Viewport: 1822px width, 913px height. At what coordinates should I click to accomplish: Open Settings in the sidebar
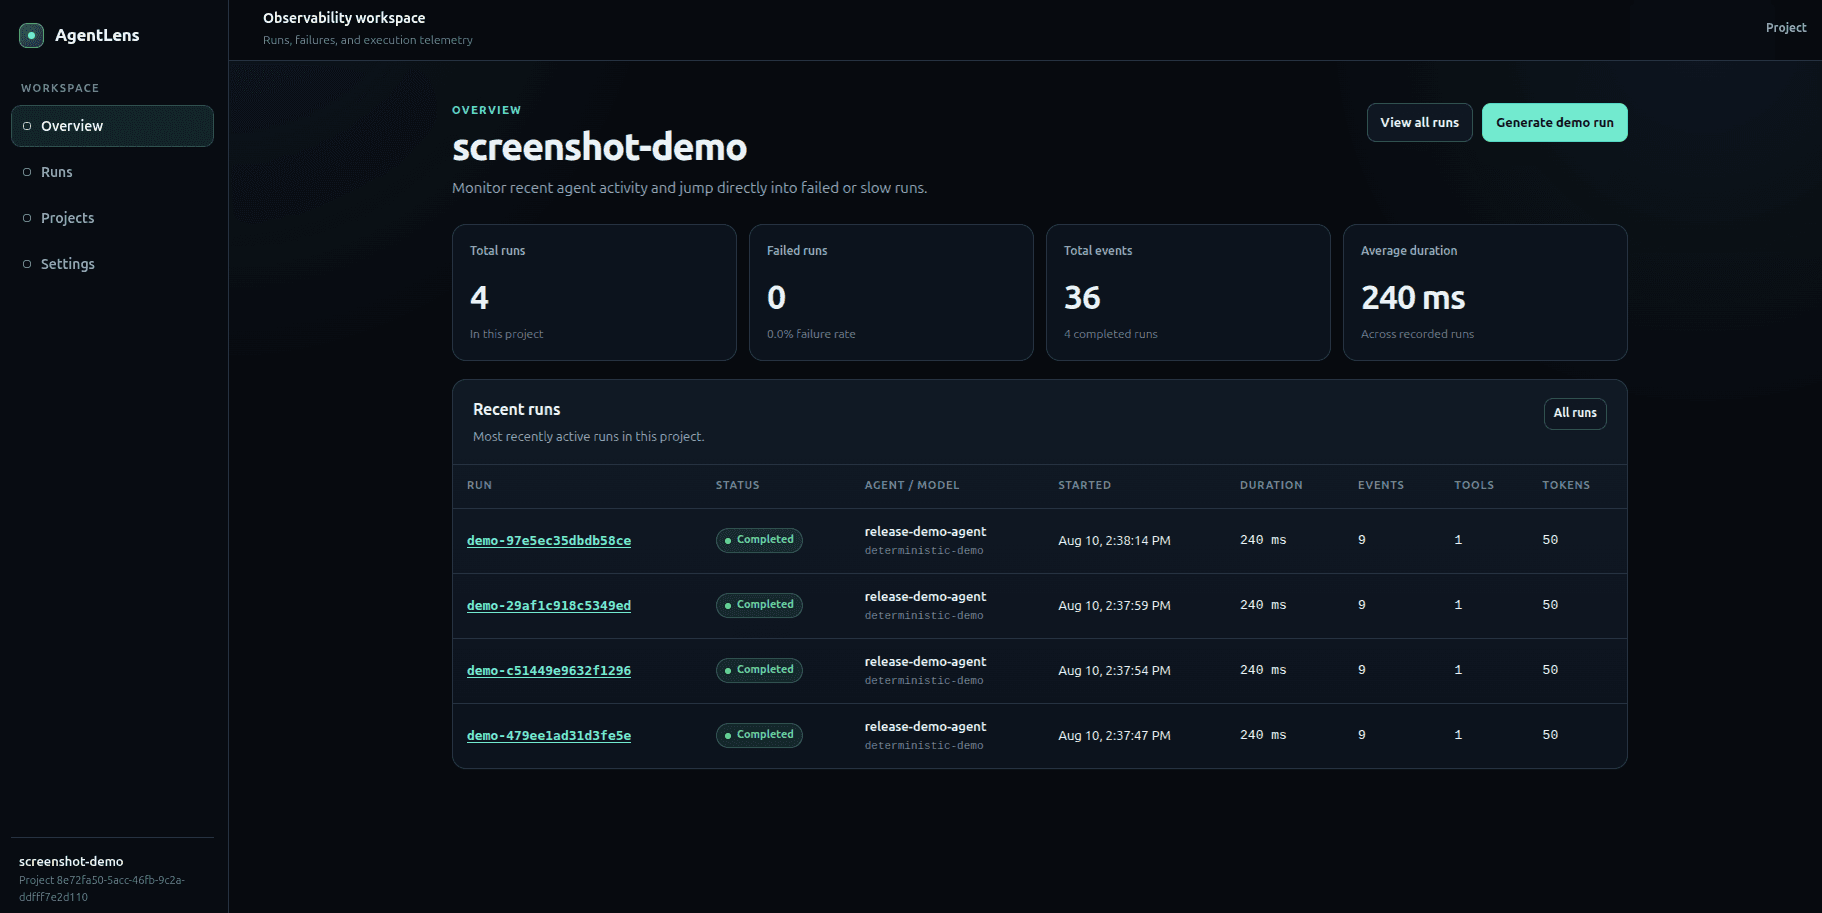112,264
